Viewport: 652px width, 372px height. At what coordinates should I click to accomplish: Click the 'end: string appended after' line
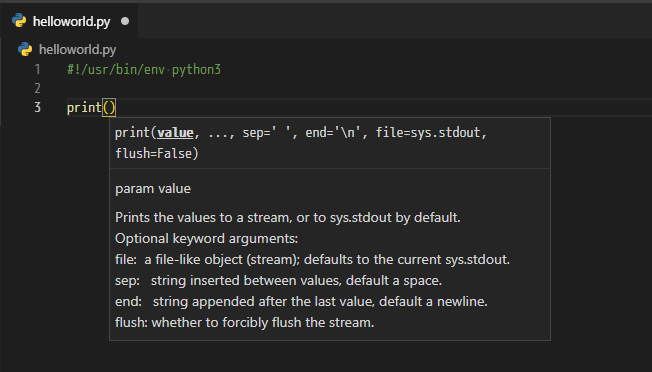coord(301,301)
